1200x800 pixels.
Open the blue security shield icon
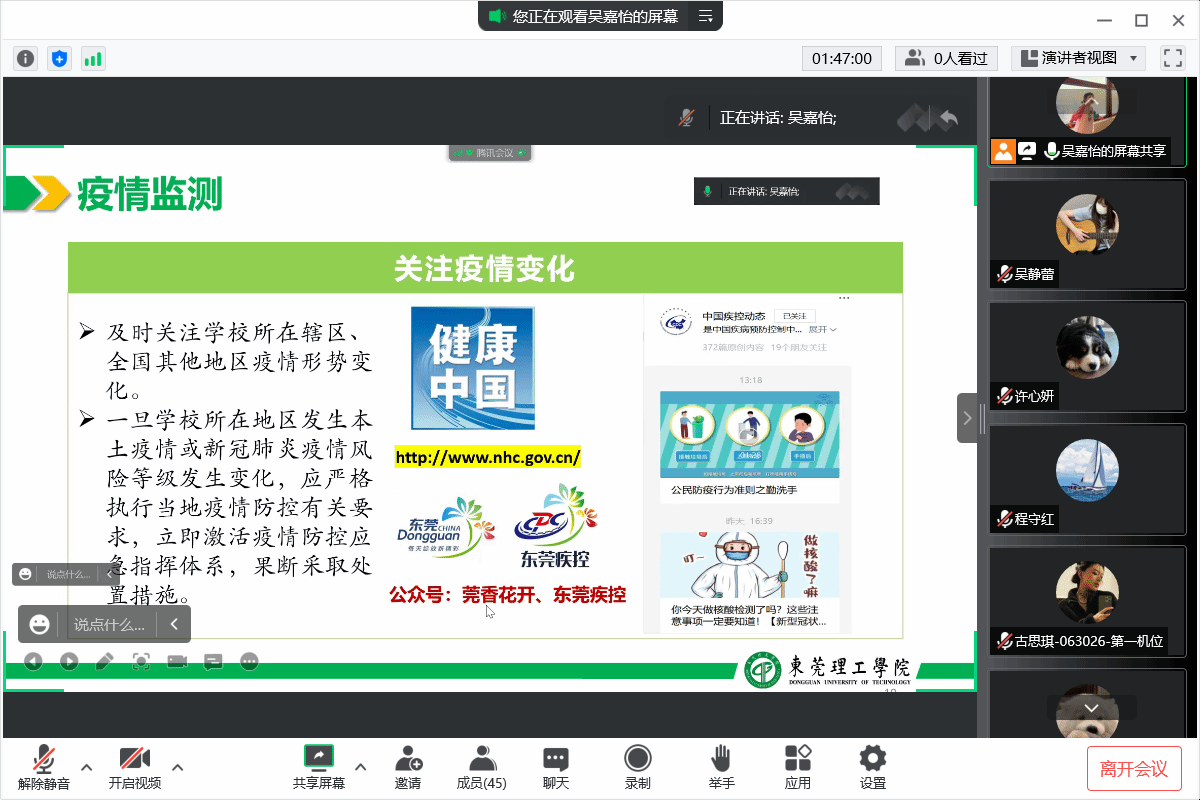[x=59, y=59]
